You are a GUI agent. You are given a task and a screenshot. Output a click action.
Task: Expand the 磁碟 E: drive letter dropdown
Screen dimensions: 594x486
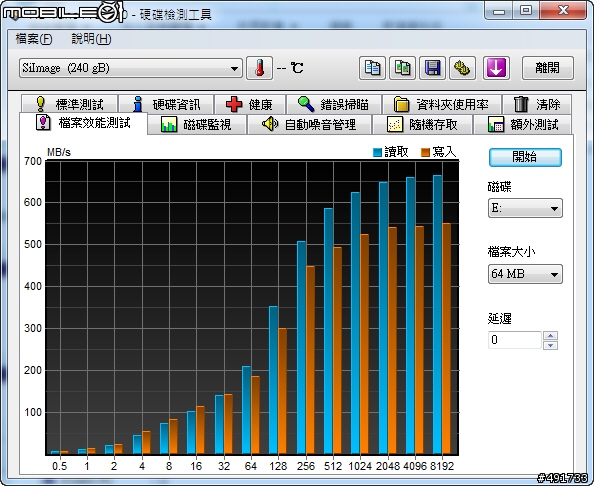click(x=525, y=208)
